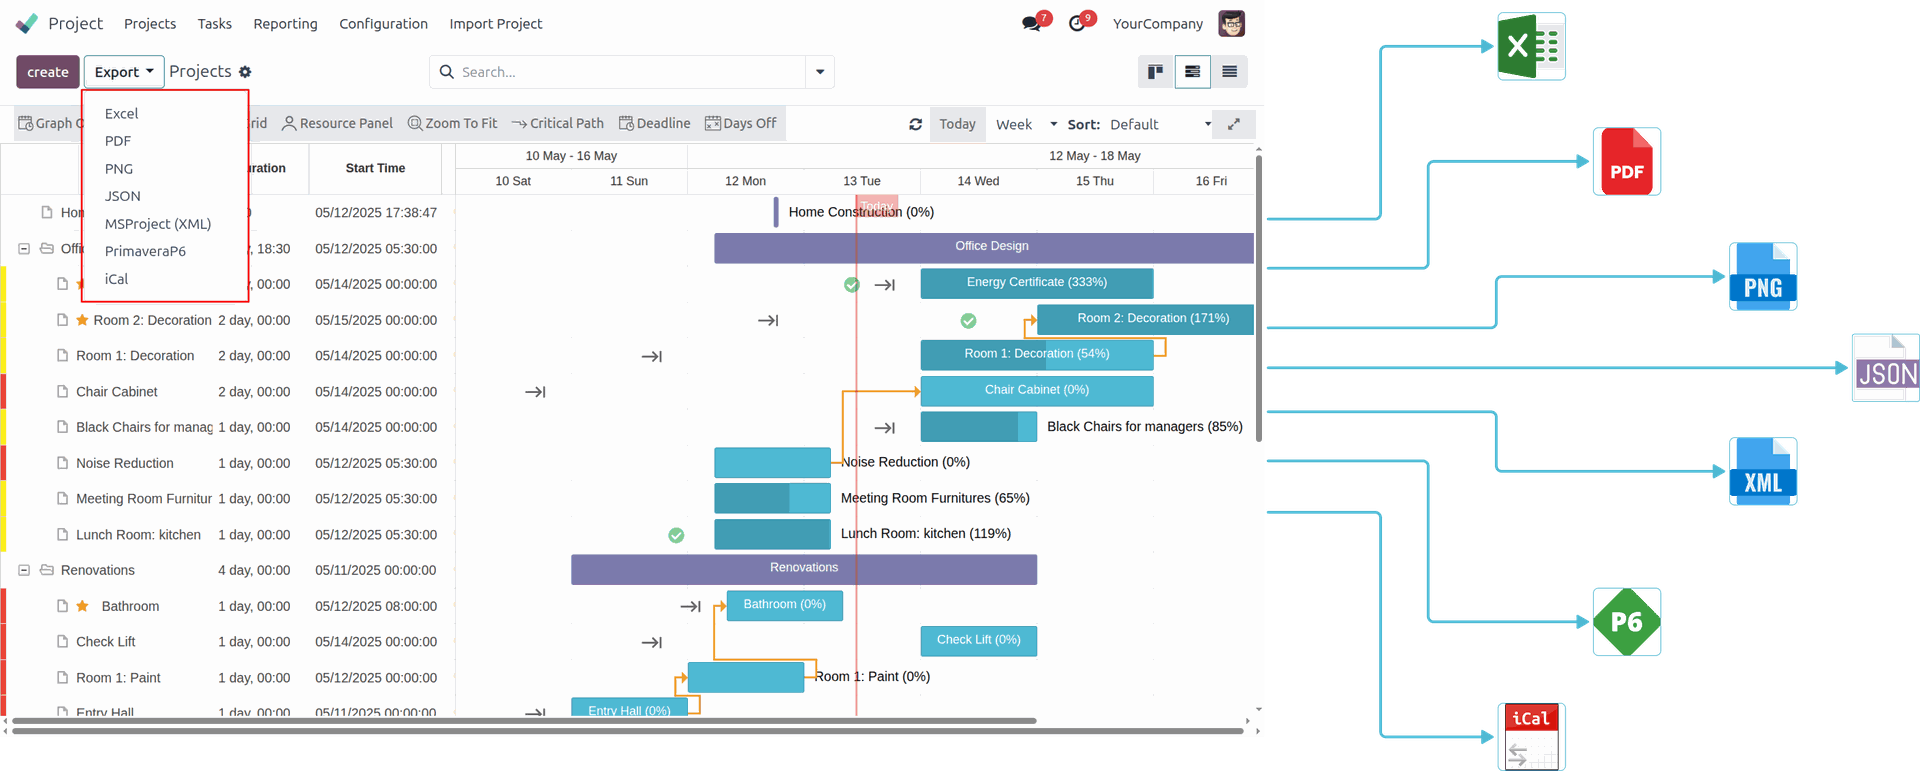Click the messages chat bubble icon
The image size is (1920, 771).
(1031, 23)
